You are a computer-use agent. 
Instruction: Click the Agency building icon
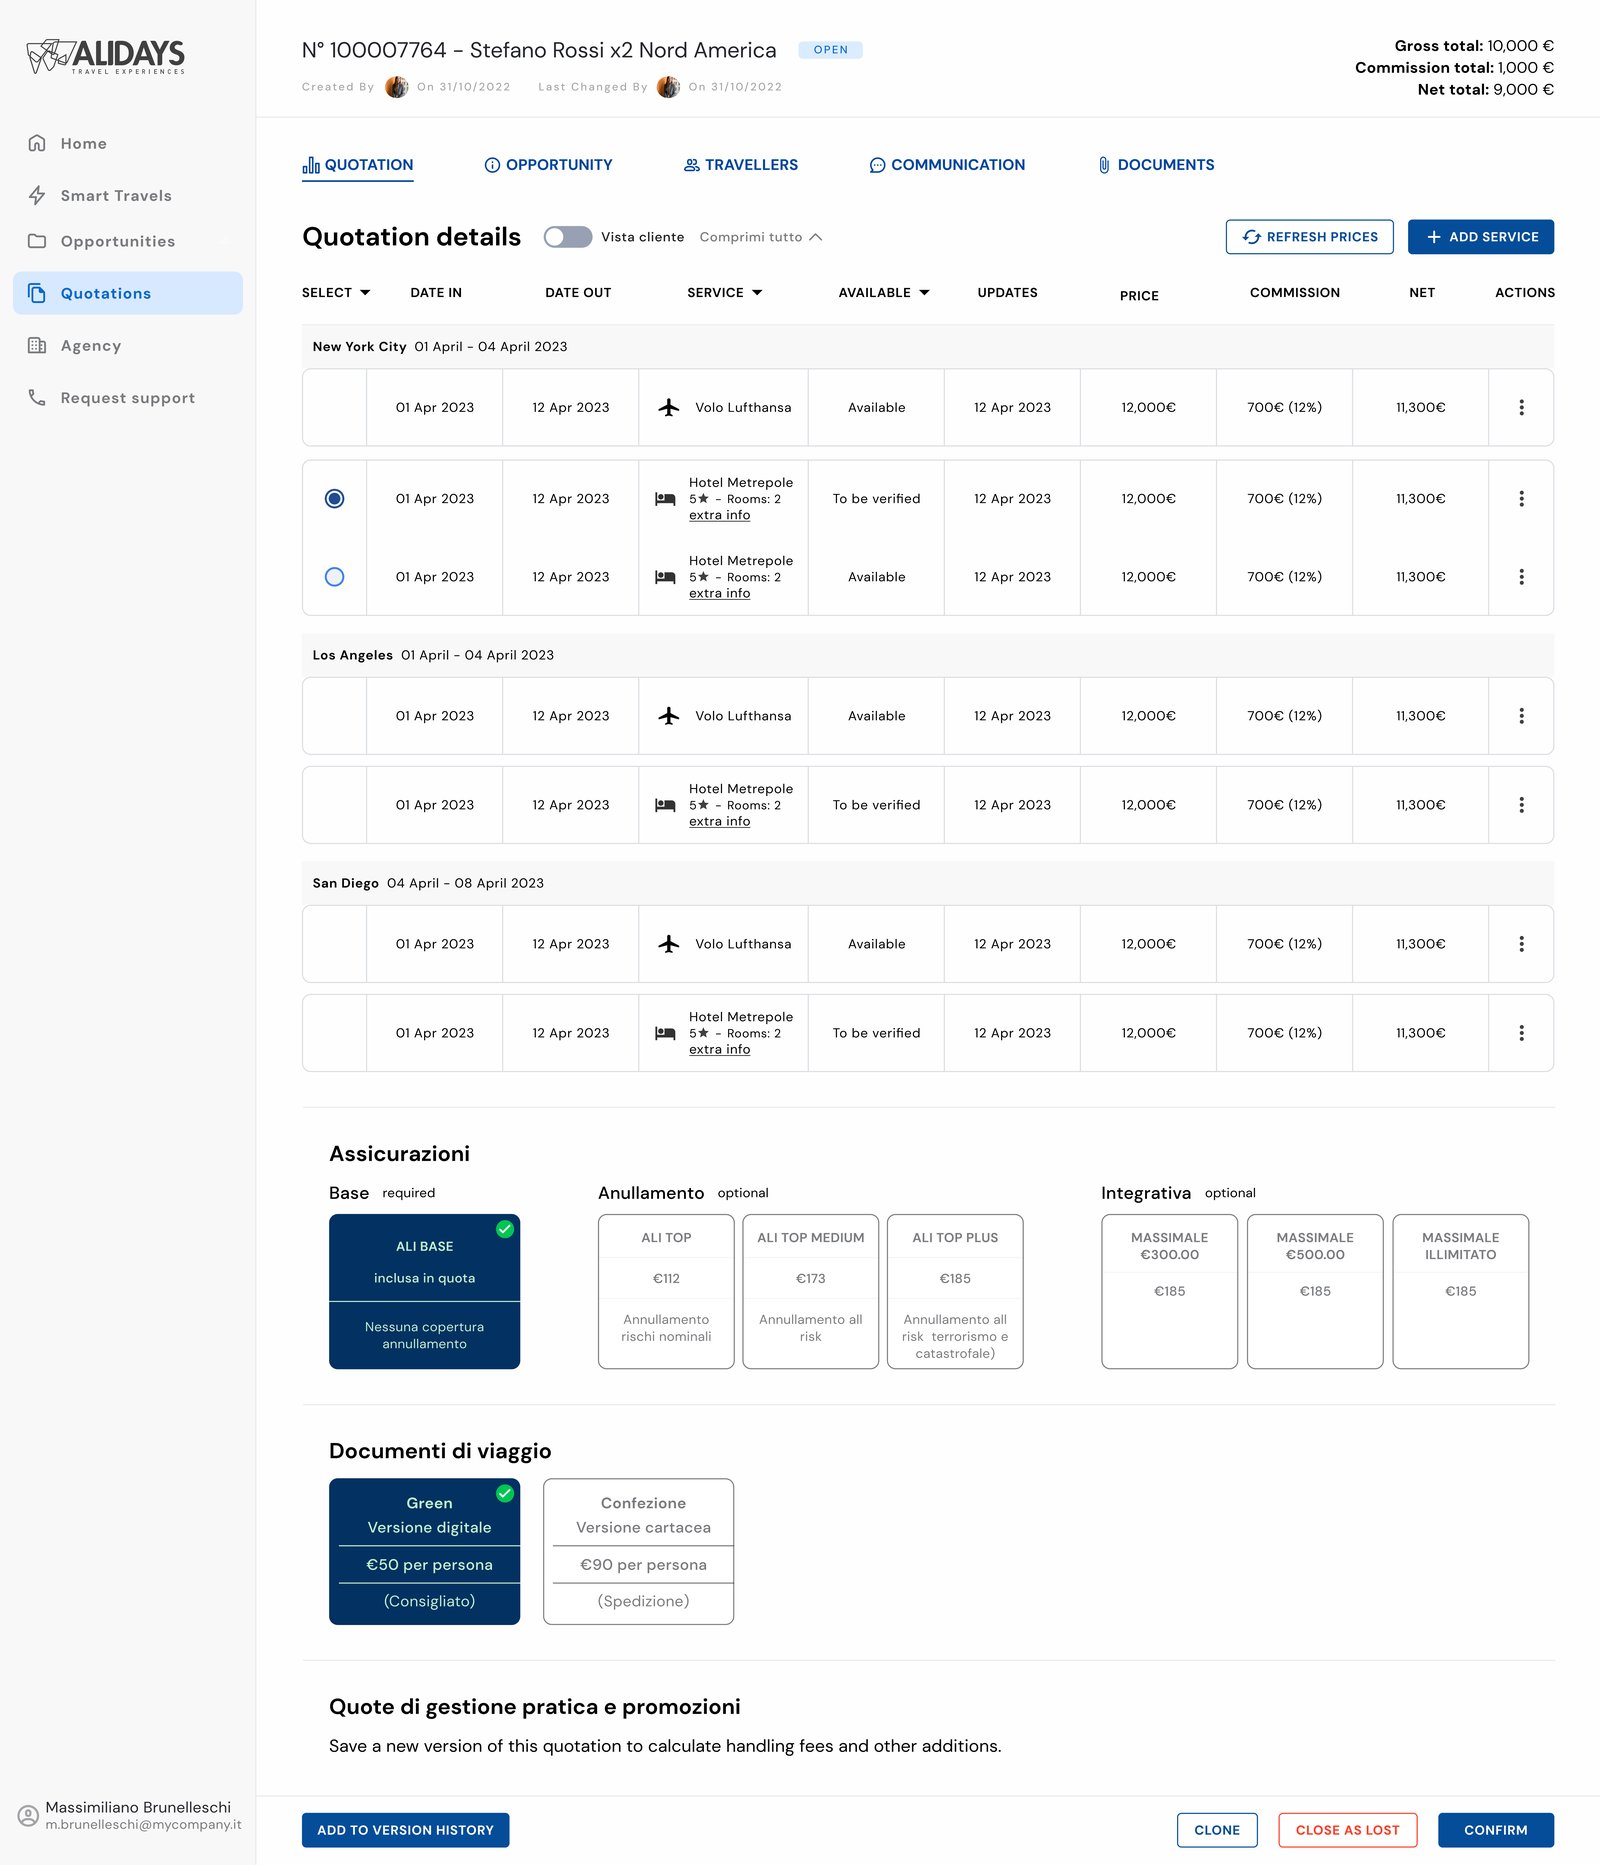tap(37, 345)
